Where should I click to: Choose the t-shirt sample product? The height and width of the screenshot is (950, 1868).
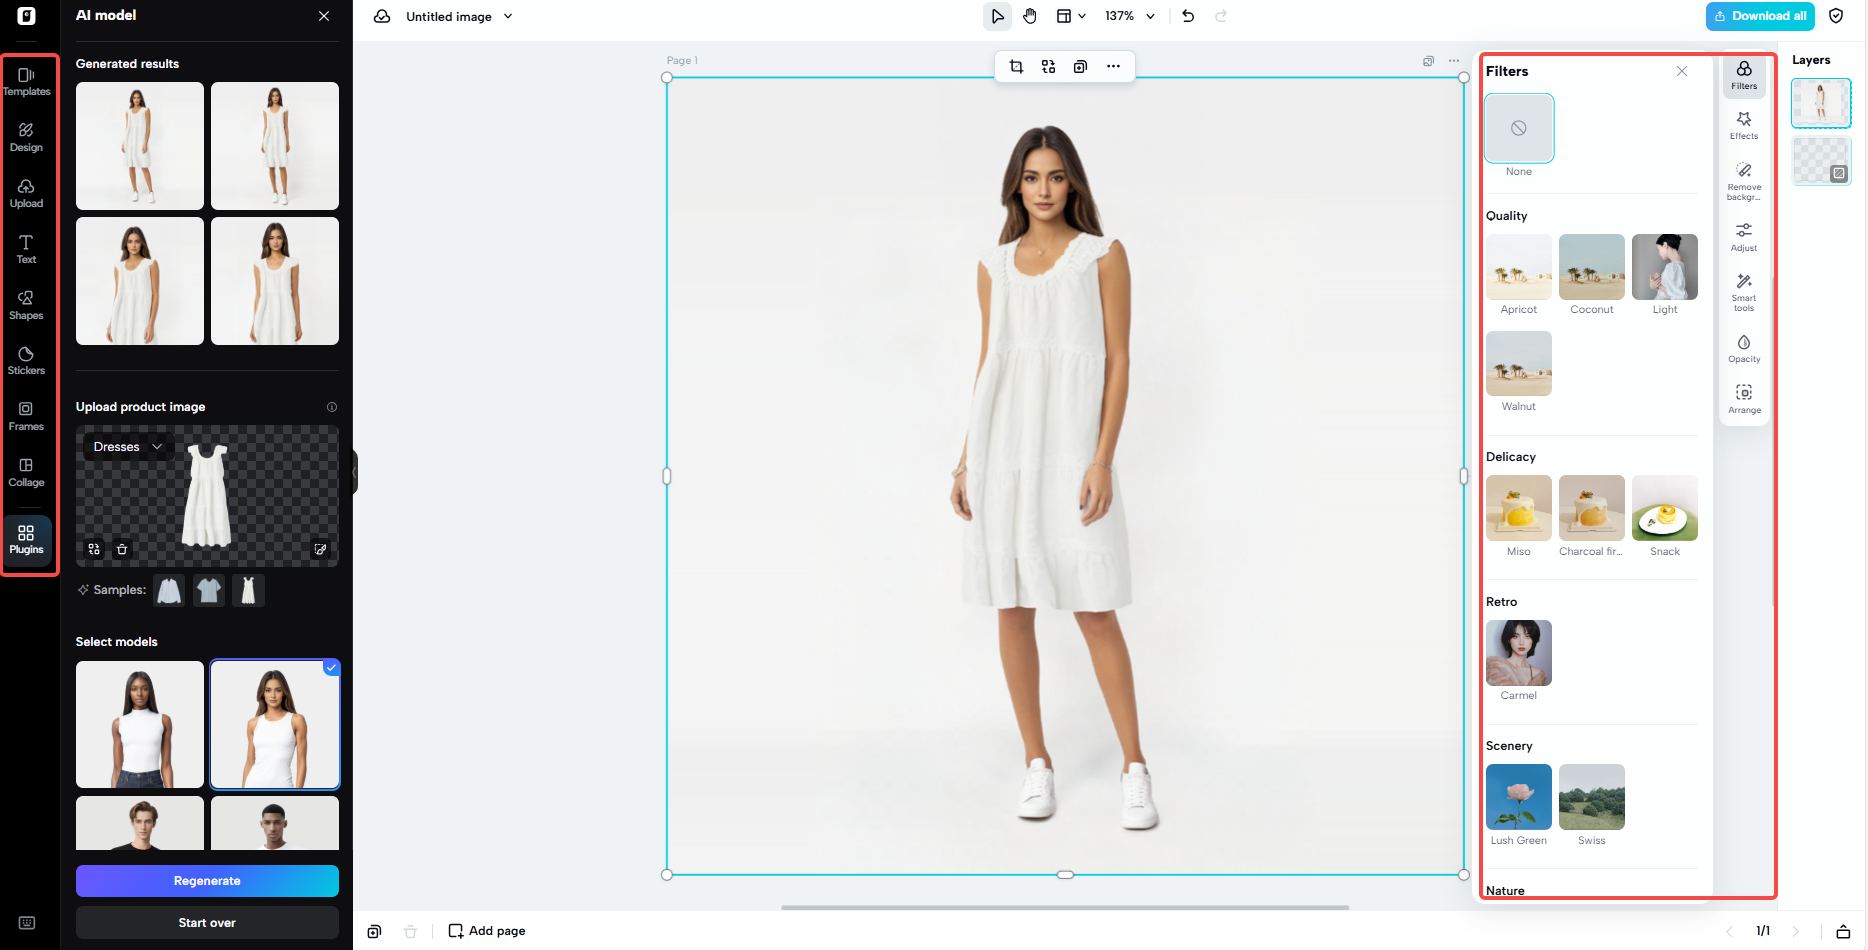(209, 591)
